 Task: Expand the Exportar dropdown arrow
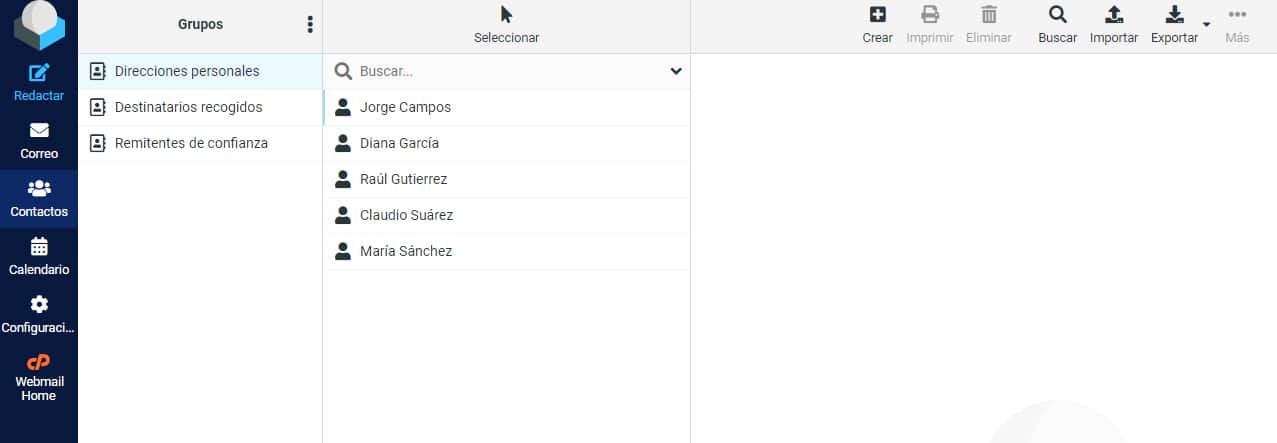click(1206, 24)
